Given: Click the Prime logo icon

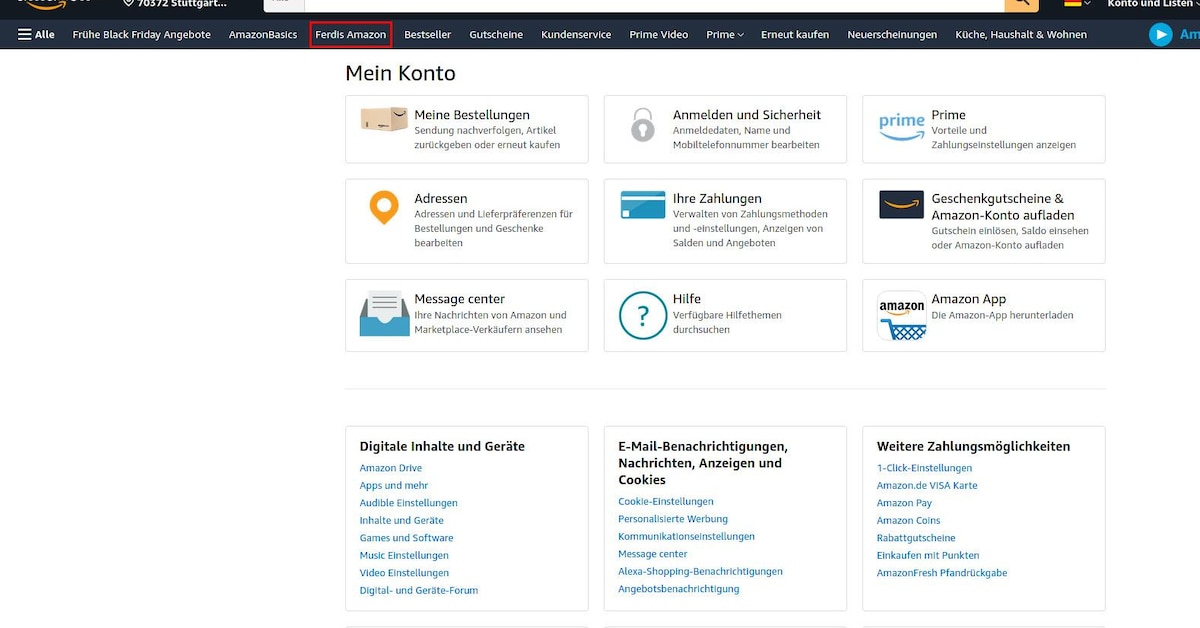Looking at the screenshot, I should [901, 125].
